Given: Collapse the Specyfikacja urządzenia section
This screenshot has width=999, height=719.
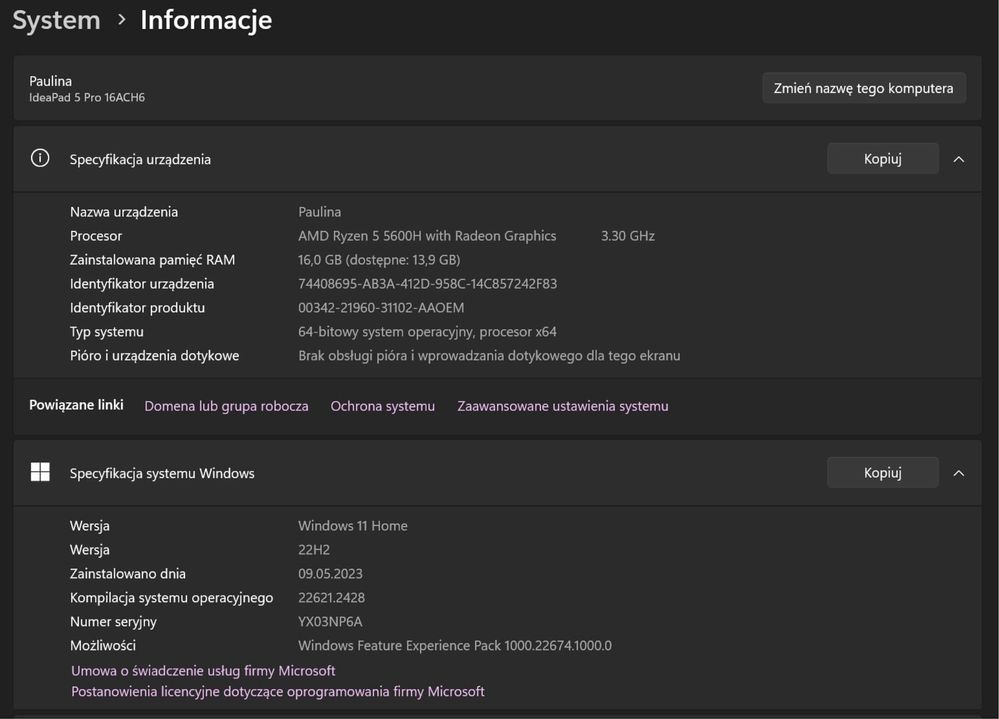Looking at the screenshot, I should pos(958,159).
